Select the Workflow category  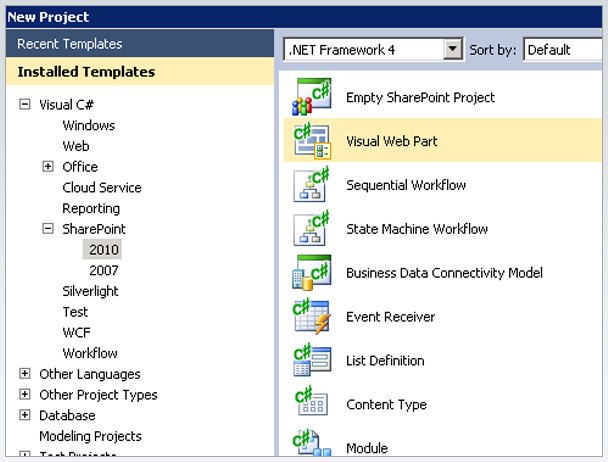90,353
